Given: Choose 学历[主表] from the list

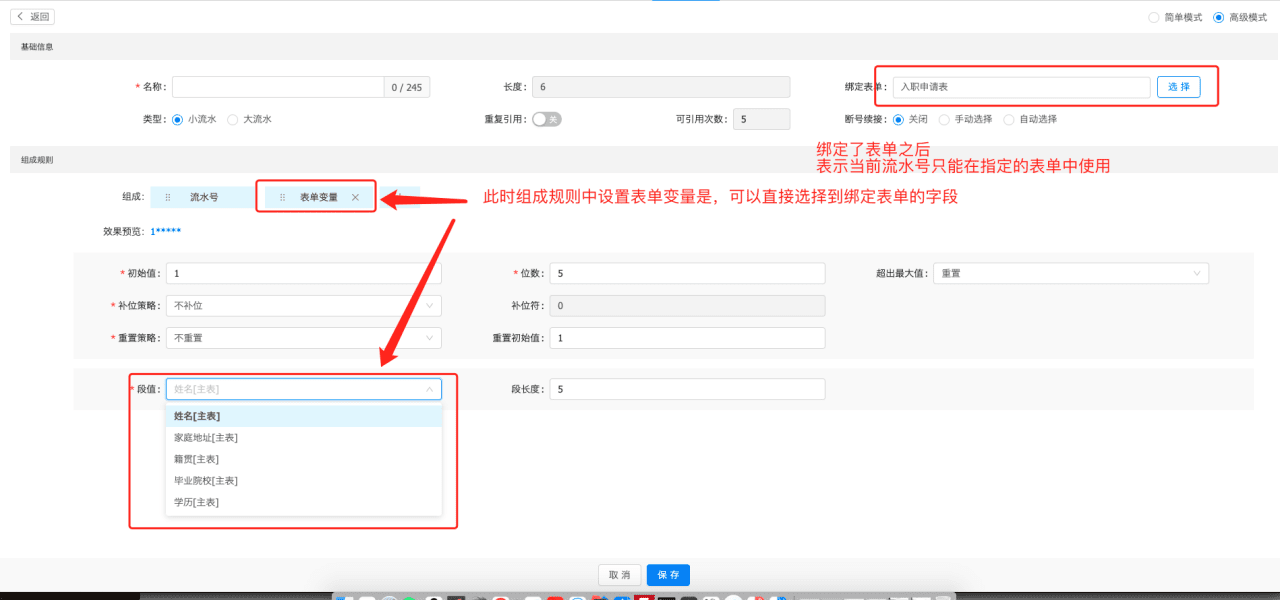Looking at the screenshot, I should click(304, 502).
